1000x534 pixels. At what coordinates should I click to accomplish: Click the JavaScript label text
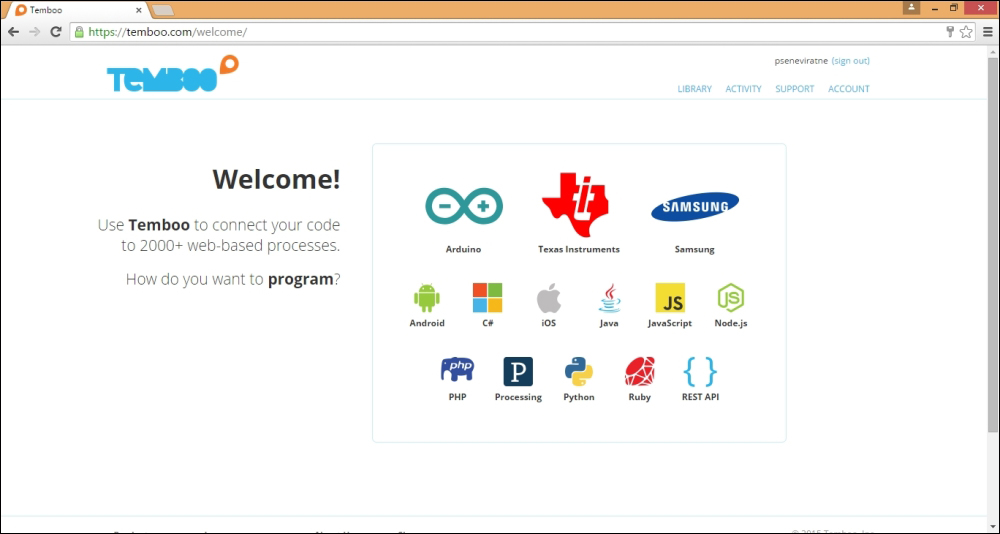[670, 323]
